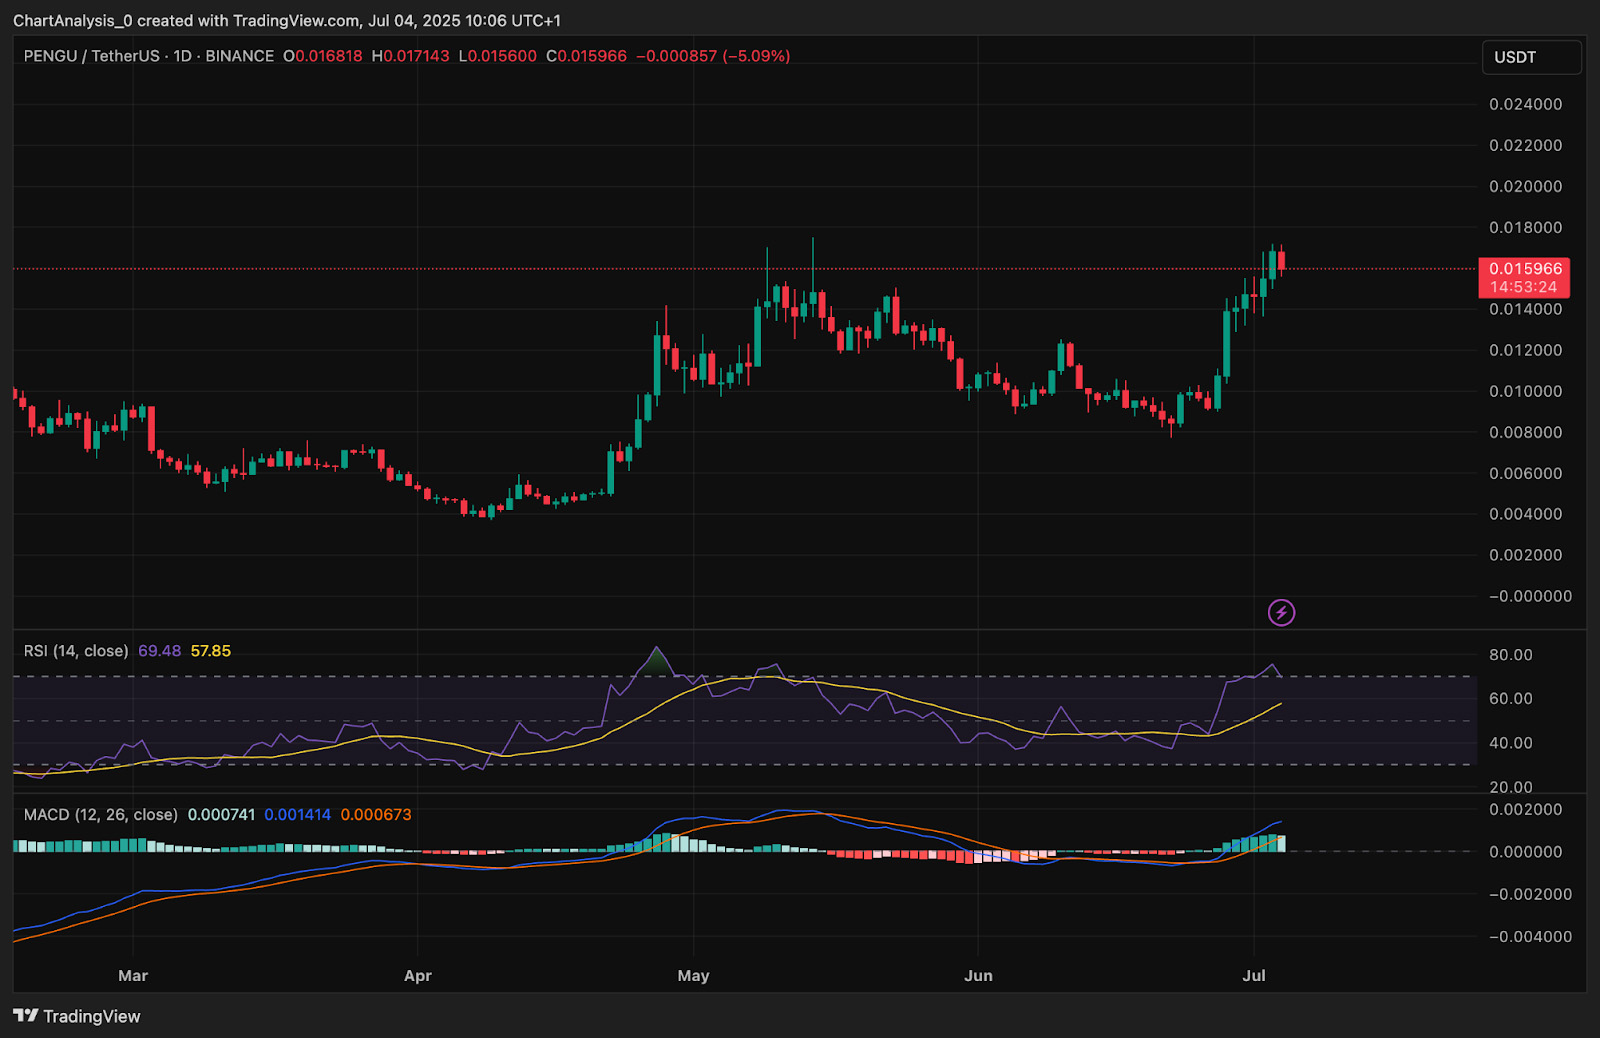The width and height of the screenshot is (1600, 1038).
Task: Click the 14:53:24 candle countdown timer
Action: (x=1523, y=287)
